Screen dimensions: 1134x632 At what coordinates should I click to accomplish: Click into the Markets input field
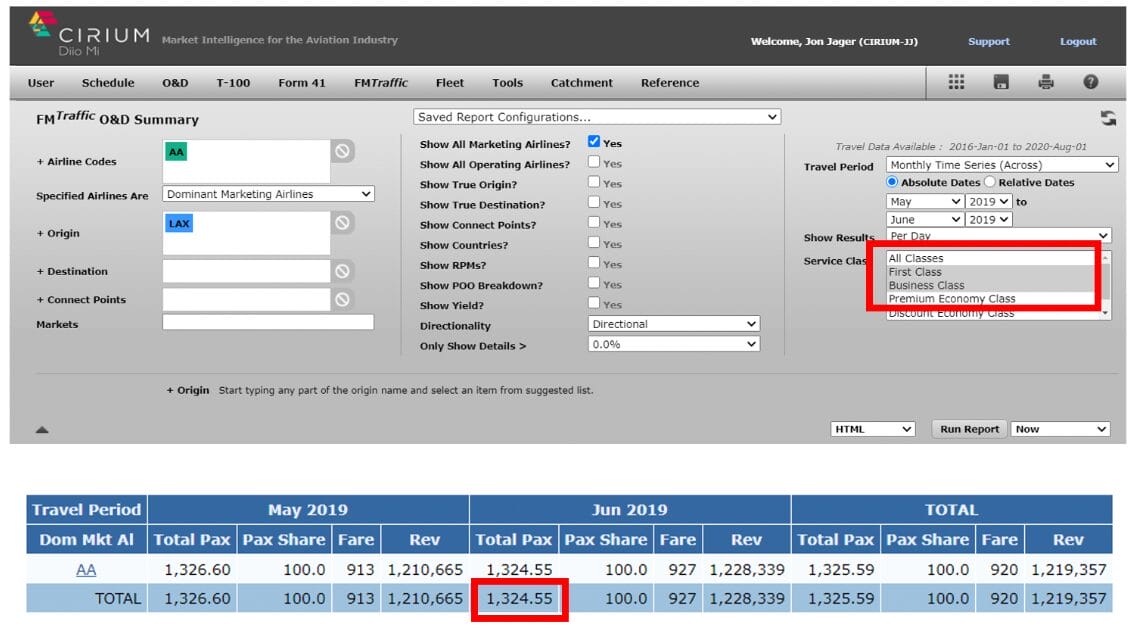point(268,323)
